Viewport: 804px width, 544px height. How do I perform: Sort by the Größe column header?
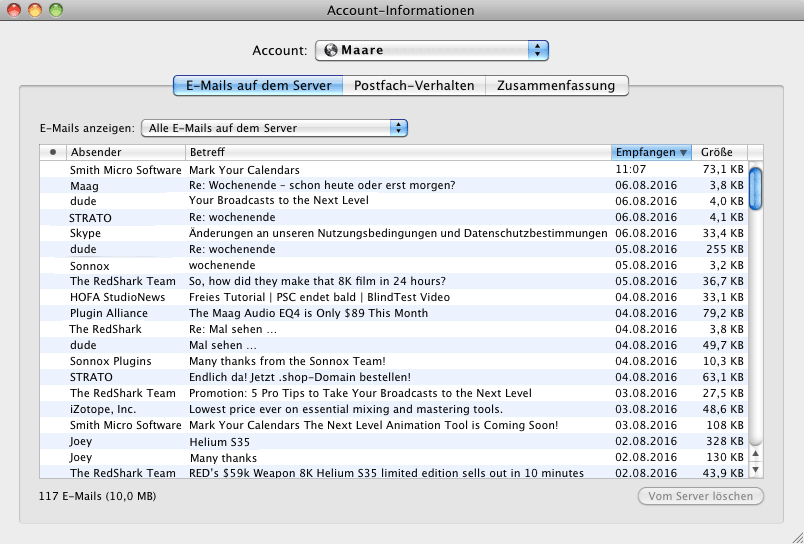tap(719, 152)
